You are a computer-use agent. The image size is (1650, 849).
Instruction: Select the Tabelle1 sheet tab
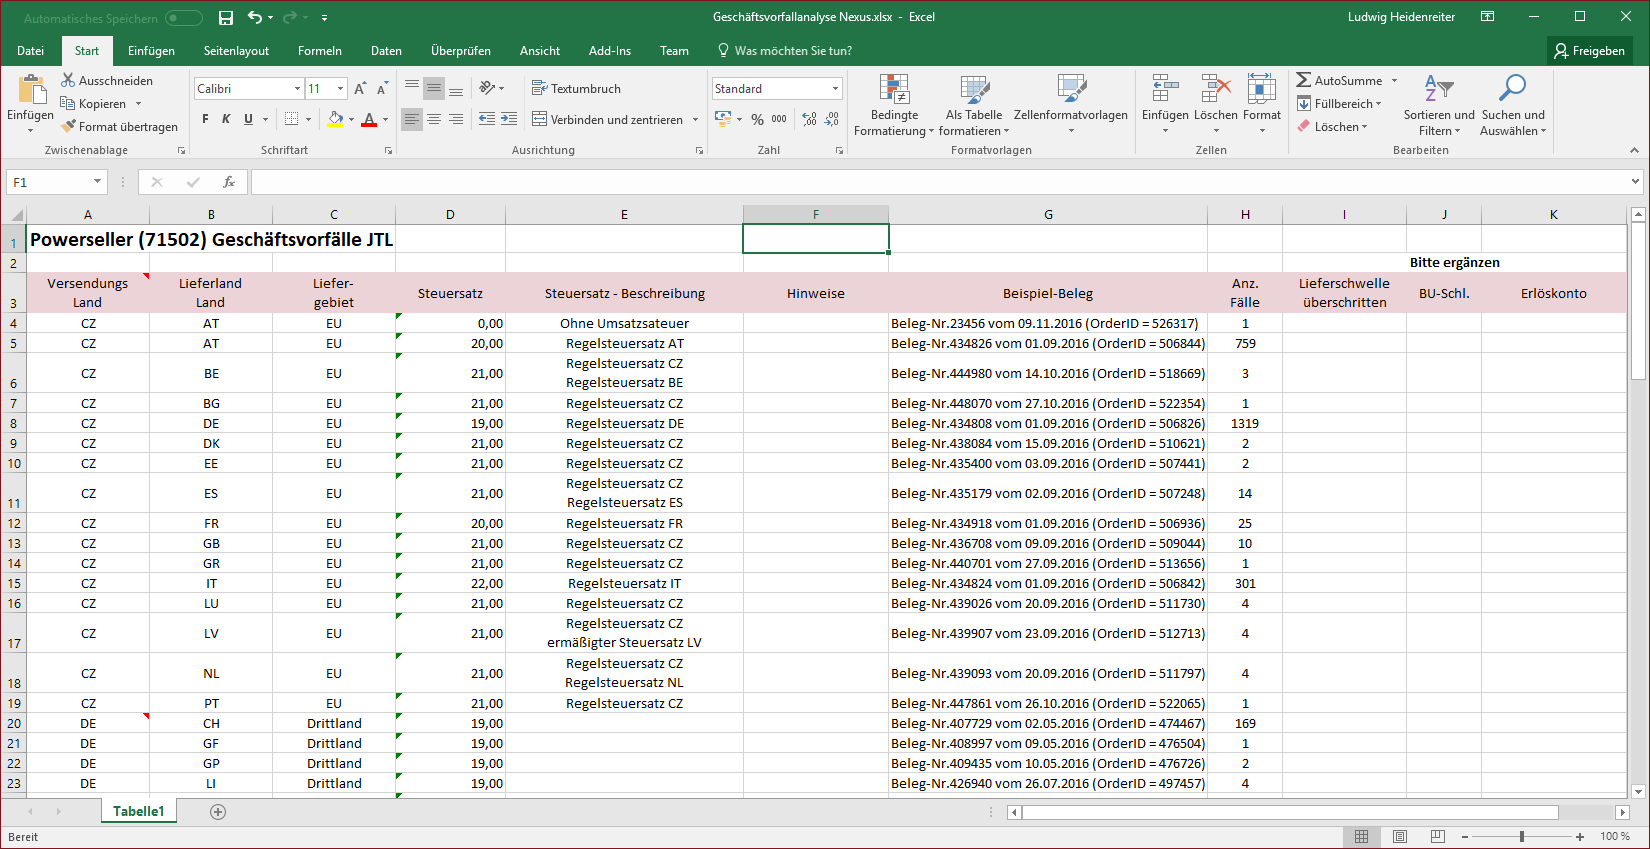138,811
